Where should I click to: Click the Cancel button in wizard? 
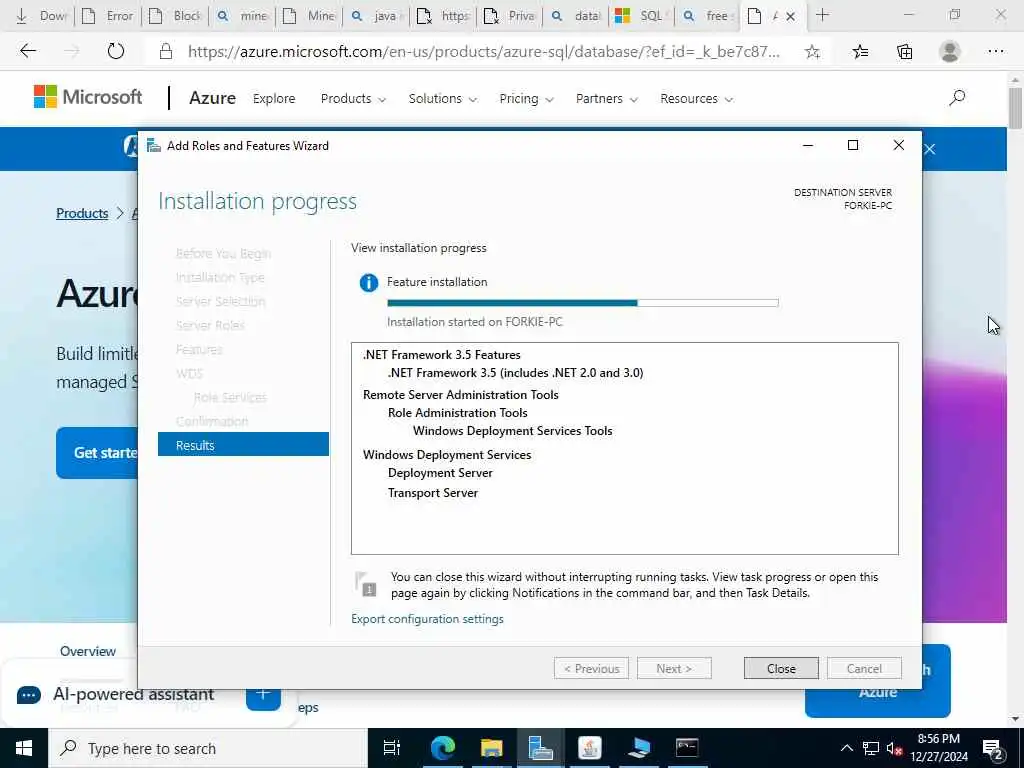[x=863, y=668]
